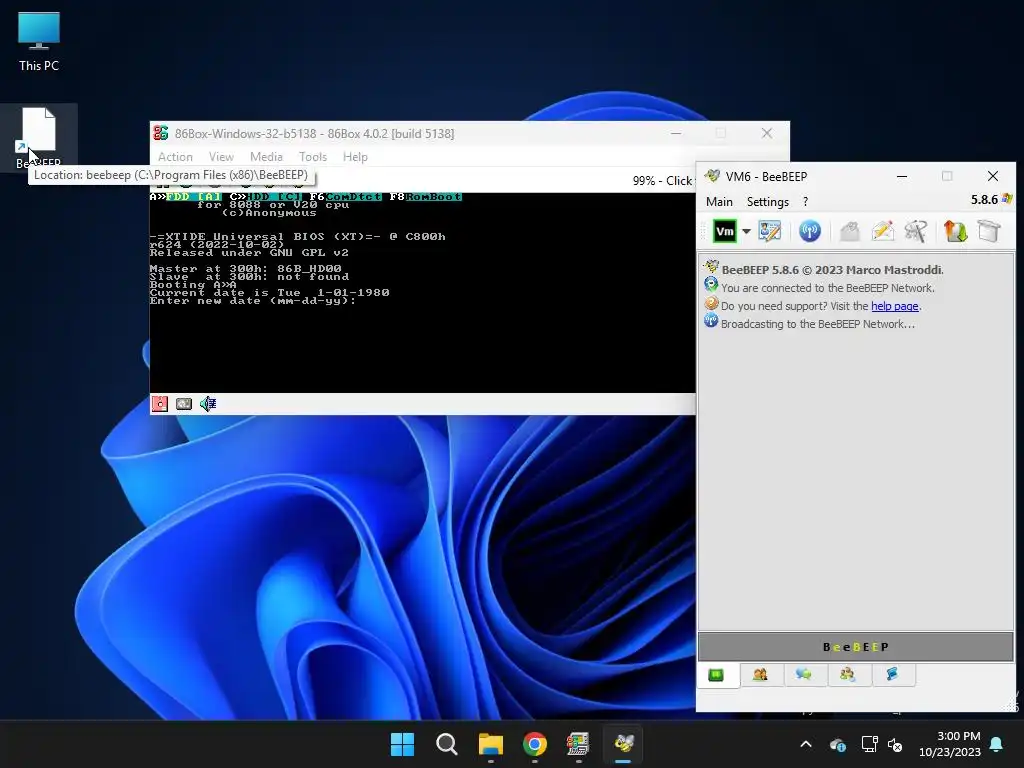
Task: Open the notifications bell icon
Action: pos(997,744)
